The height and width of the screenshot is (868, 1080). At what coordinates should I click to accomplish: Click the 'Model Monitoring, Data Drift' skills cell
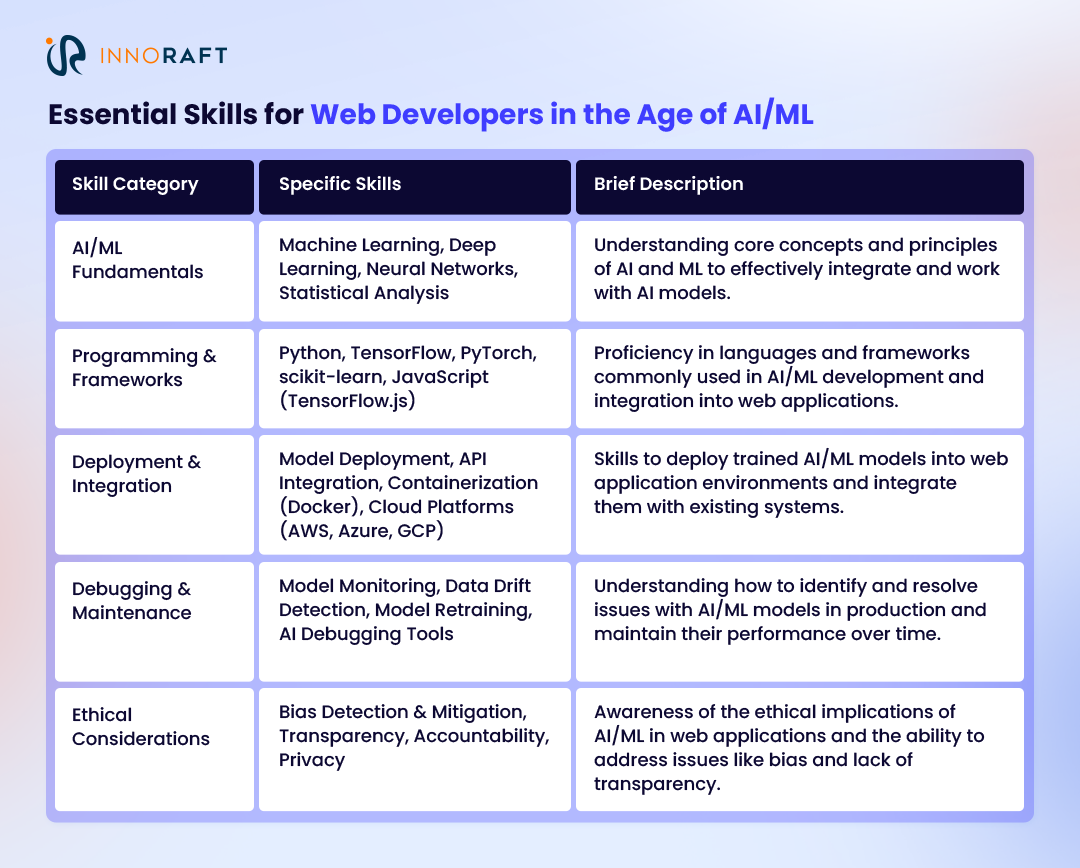[415, 621]
